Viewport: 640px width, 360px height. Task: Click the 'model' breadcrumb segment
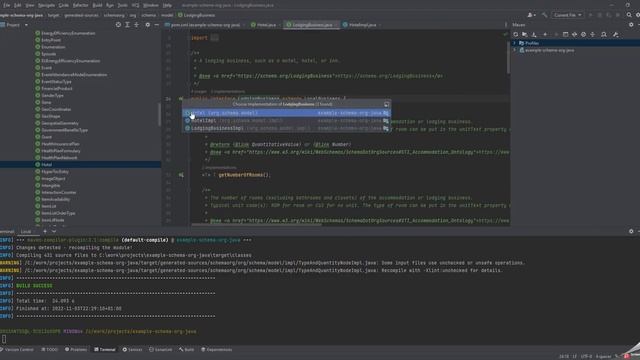167,15
